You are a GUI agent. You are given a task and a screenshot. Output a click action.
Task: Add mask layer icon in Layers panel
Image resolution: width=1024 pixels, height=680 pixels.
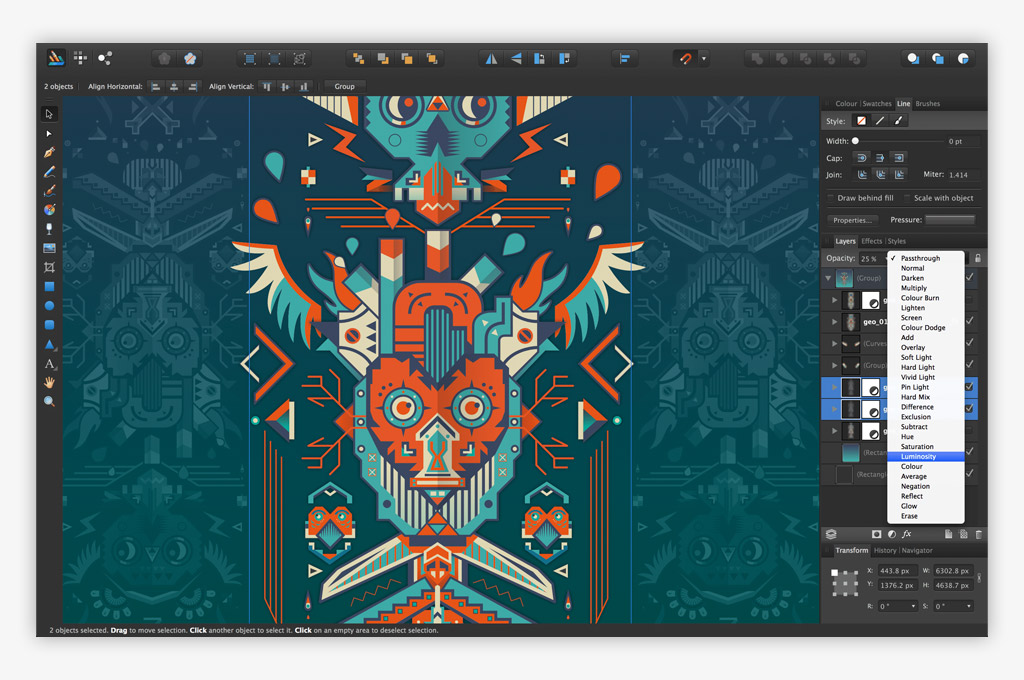pyautogui.click(x=876, y=534)
